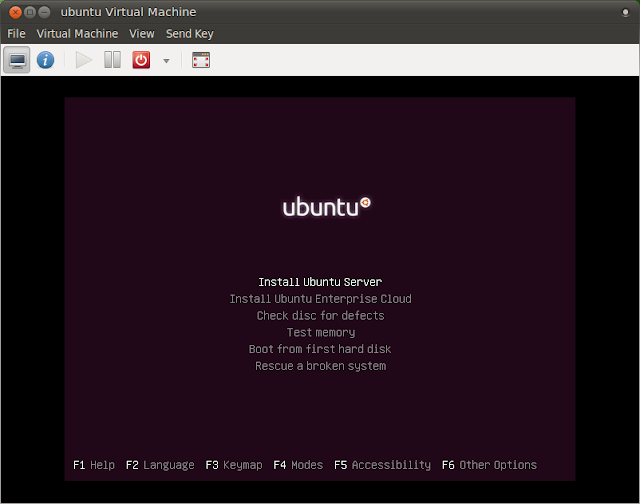
Task: Open the File menu
Action: point(16,33)
